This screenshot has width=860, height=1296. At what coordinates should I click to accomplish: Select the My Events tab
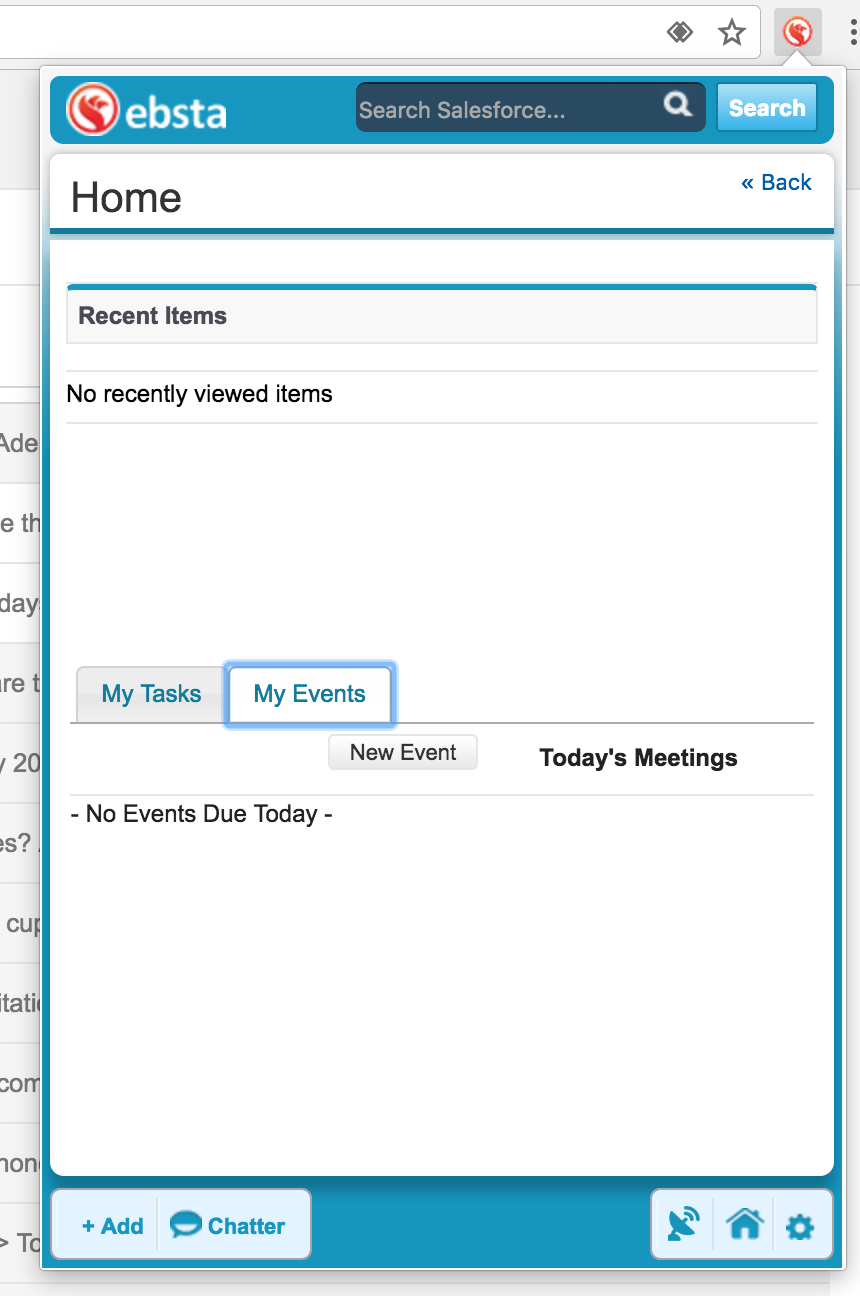(309, 694)
